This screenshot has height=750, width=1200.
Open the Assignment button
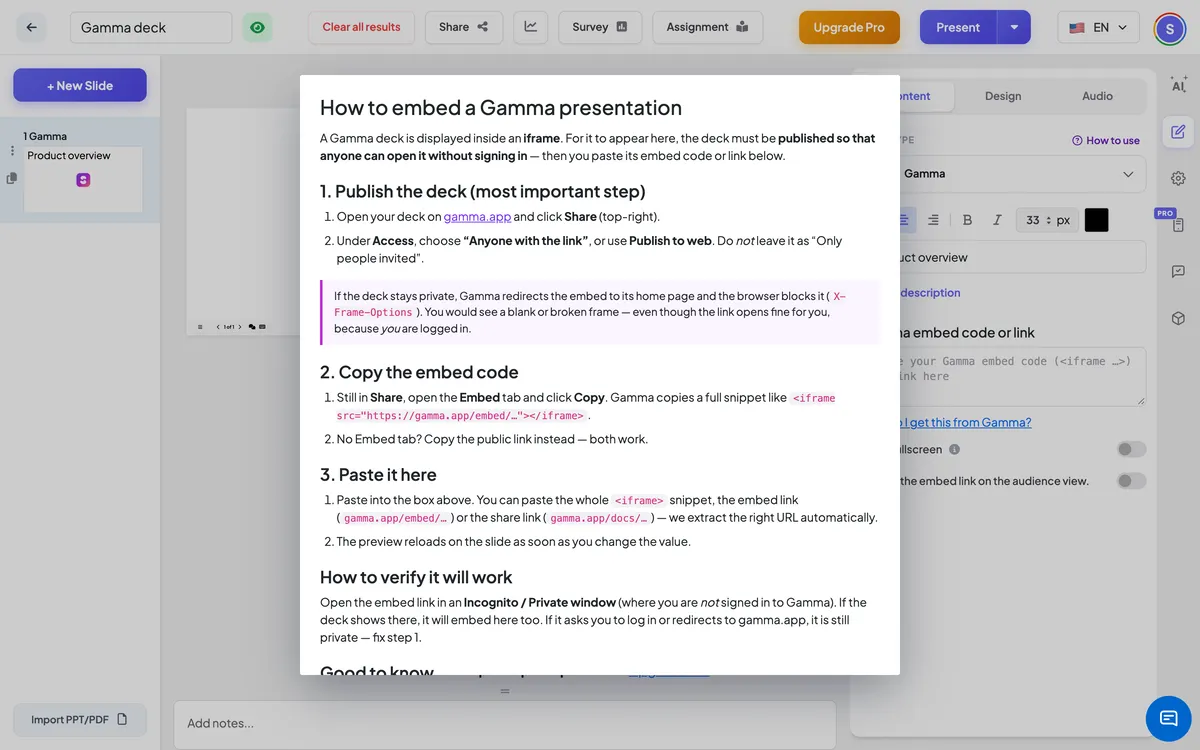pos(707,27)
